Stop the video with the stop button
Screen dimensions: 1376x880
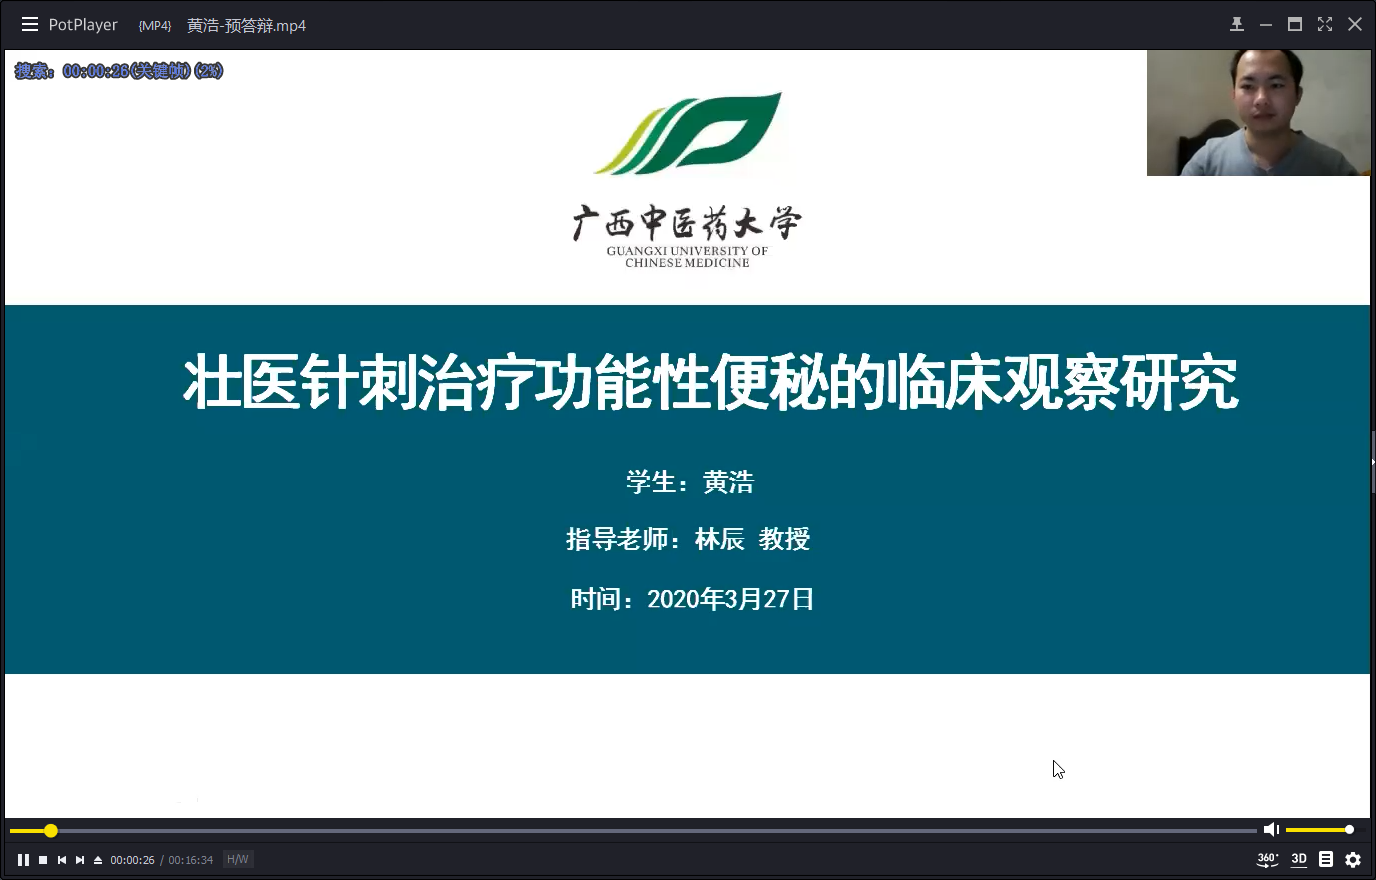(43, 860)
